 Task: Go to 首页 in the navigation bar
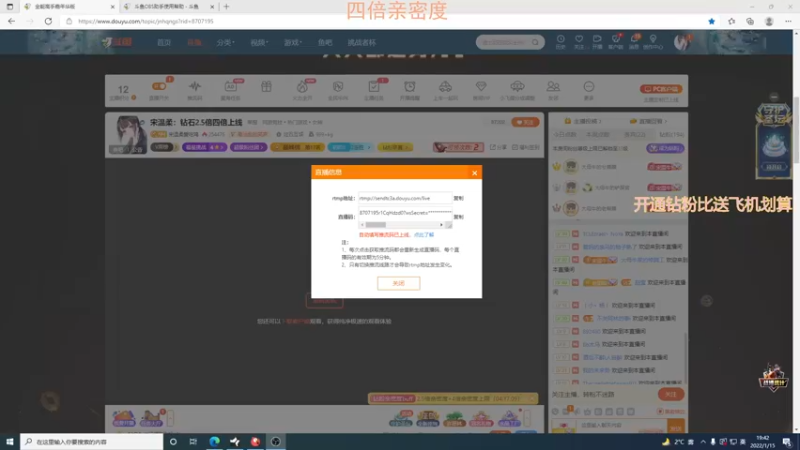point(164,42)
